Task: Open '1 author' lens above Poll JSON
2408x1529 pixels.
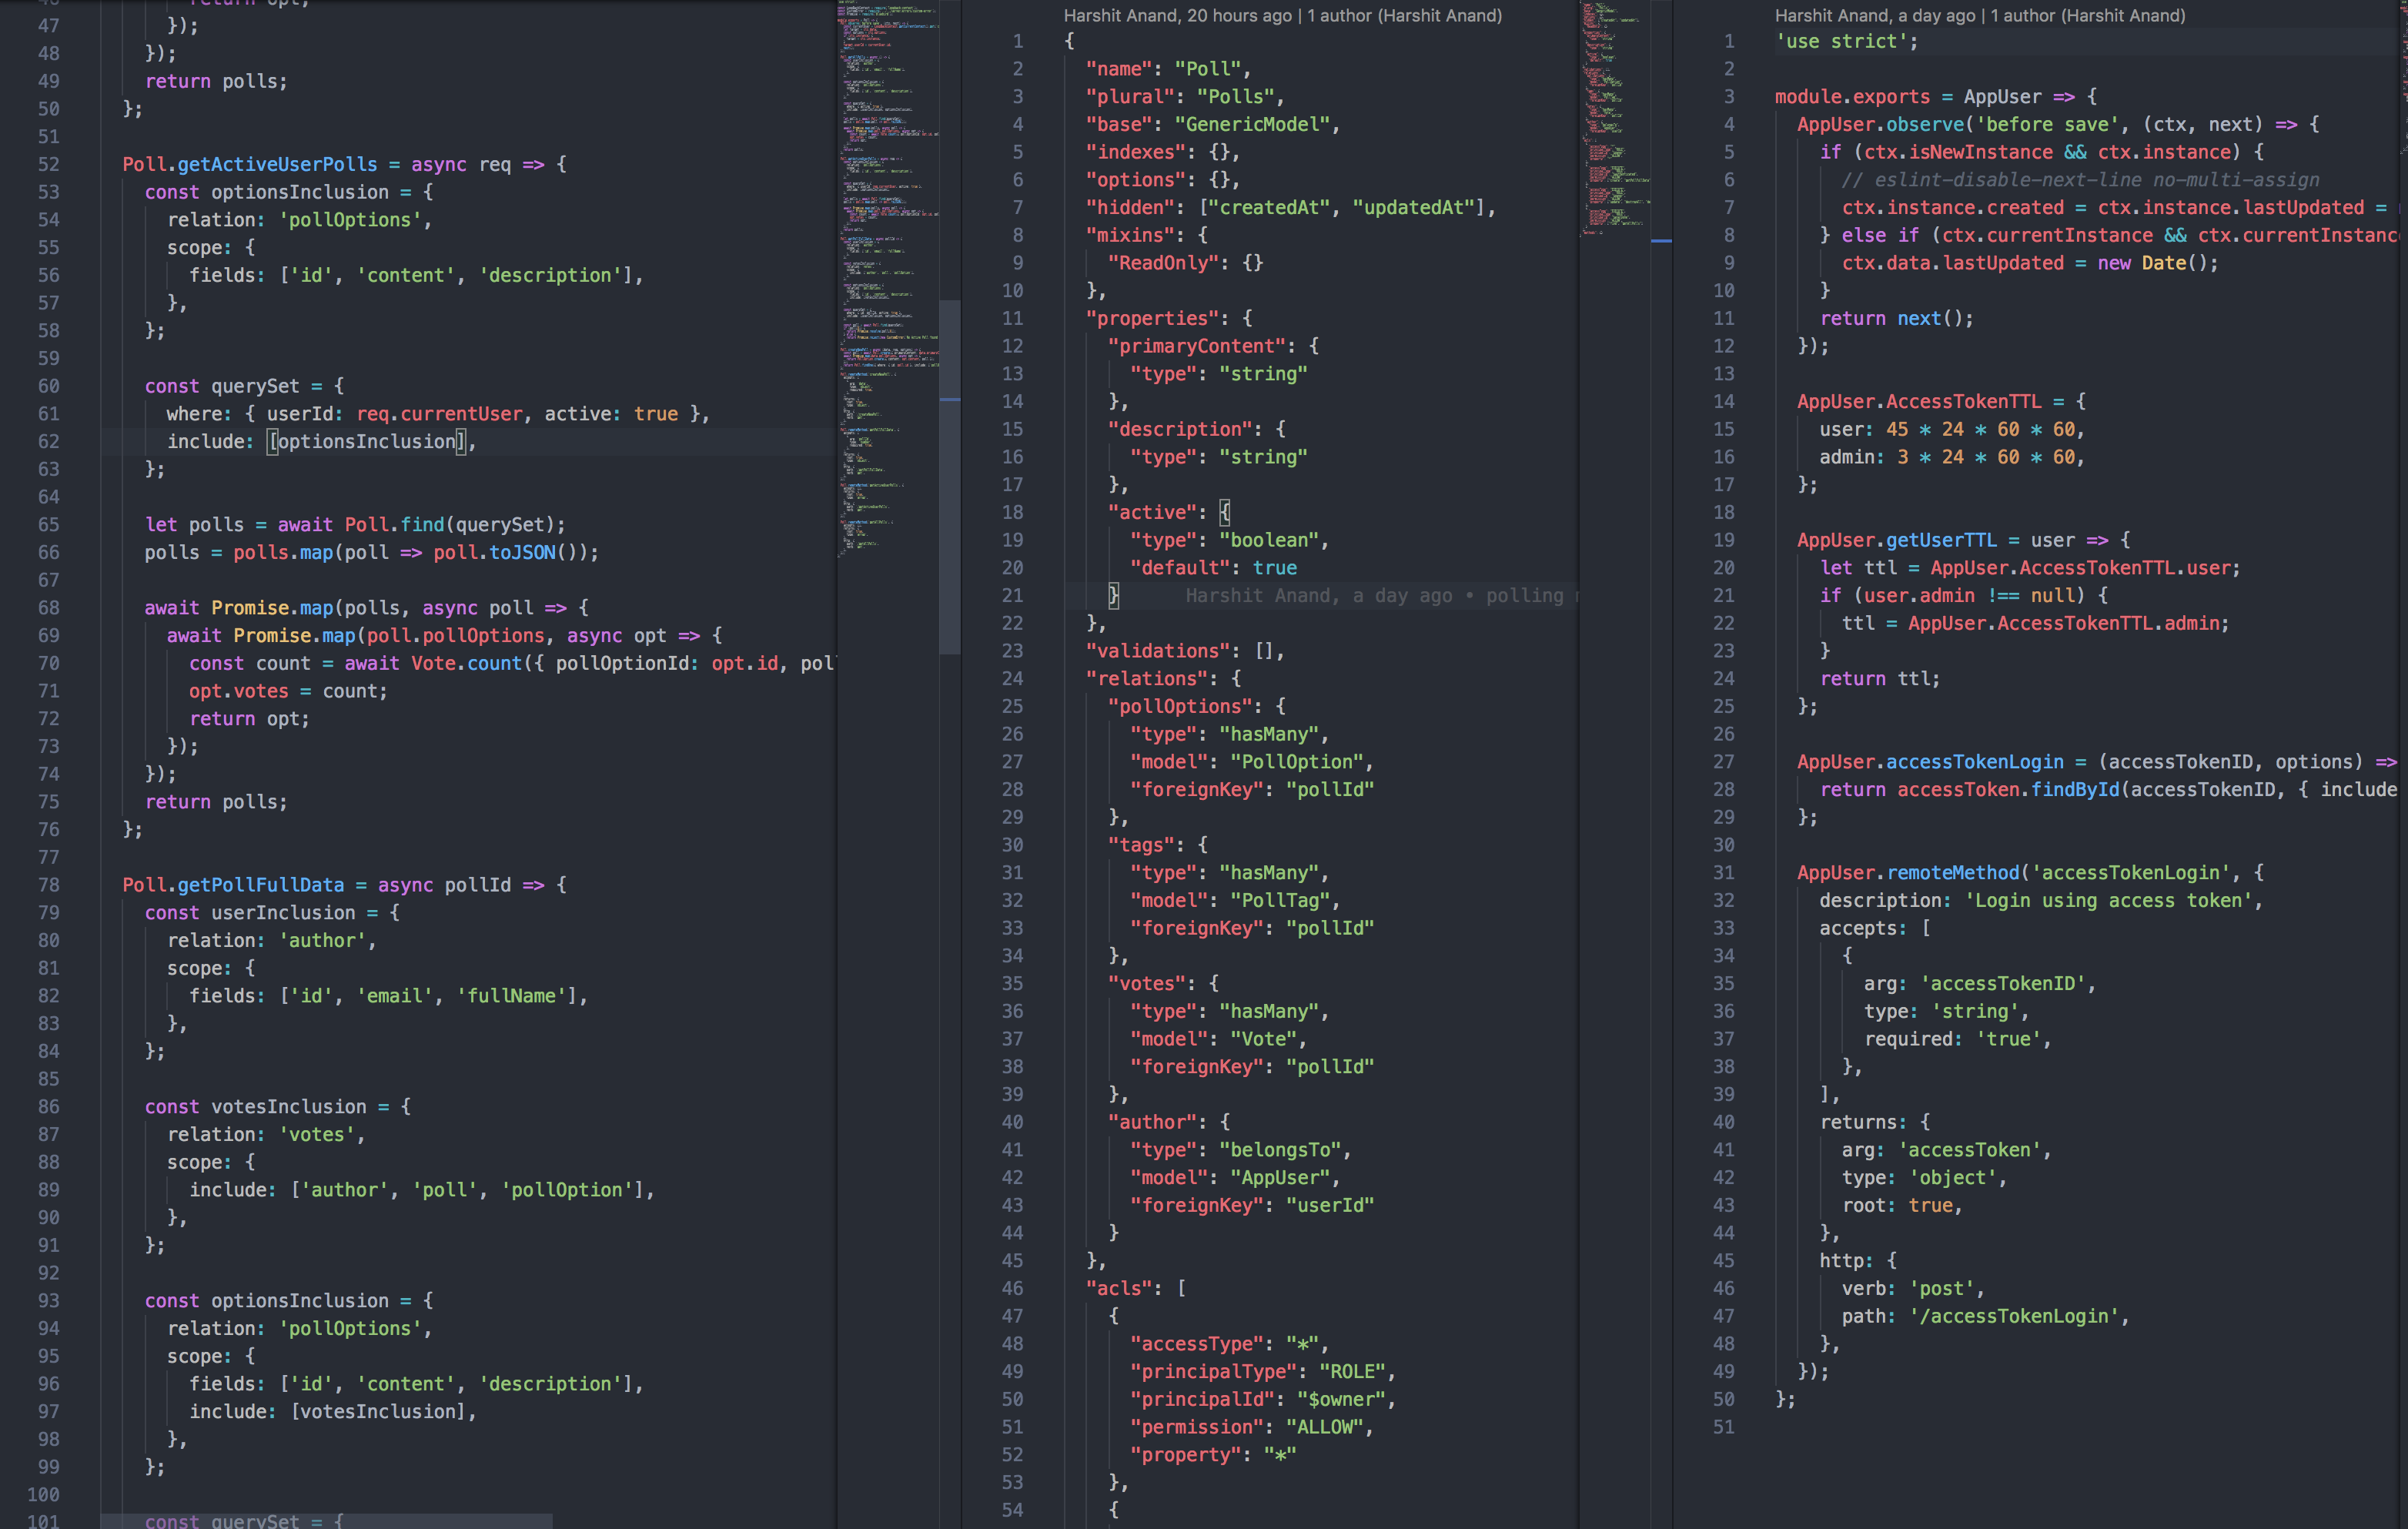Action: click(x=1404, y=15)
